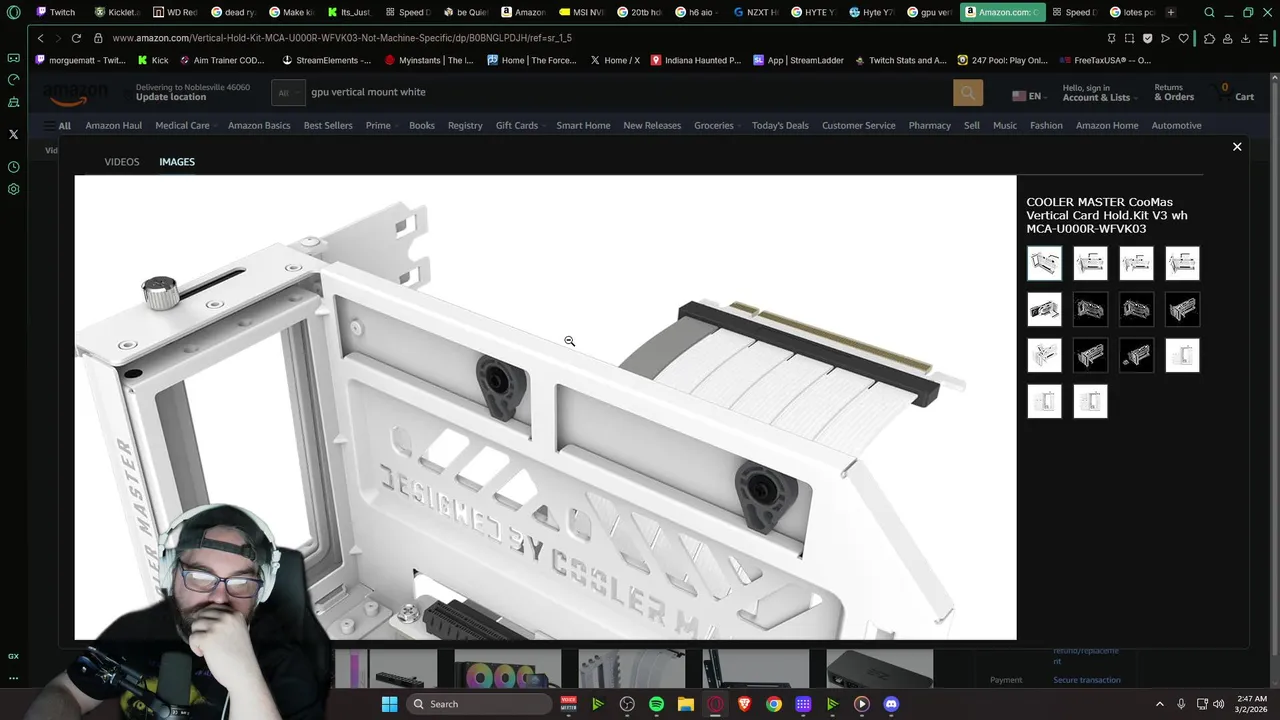The height and width of the screenshot is (720, 1280).
Task: Open the Home / X bookmark
Action: tap(614, 60)
